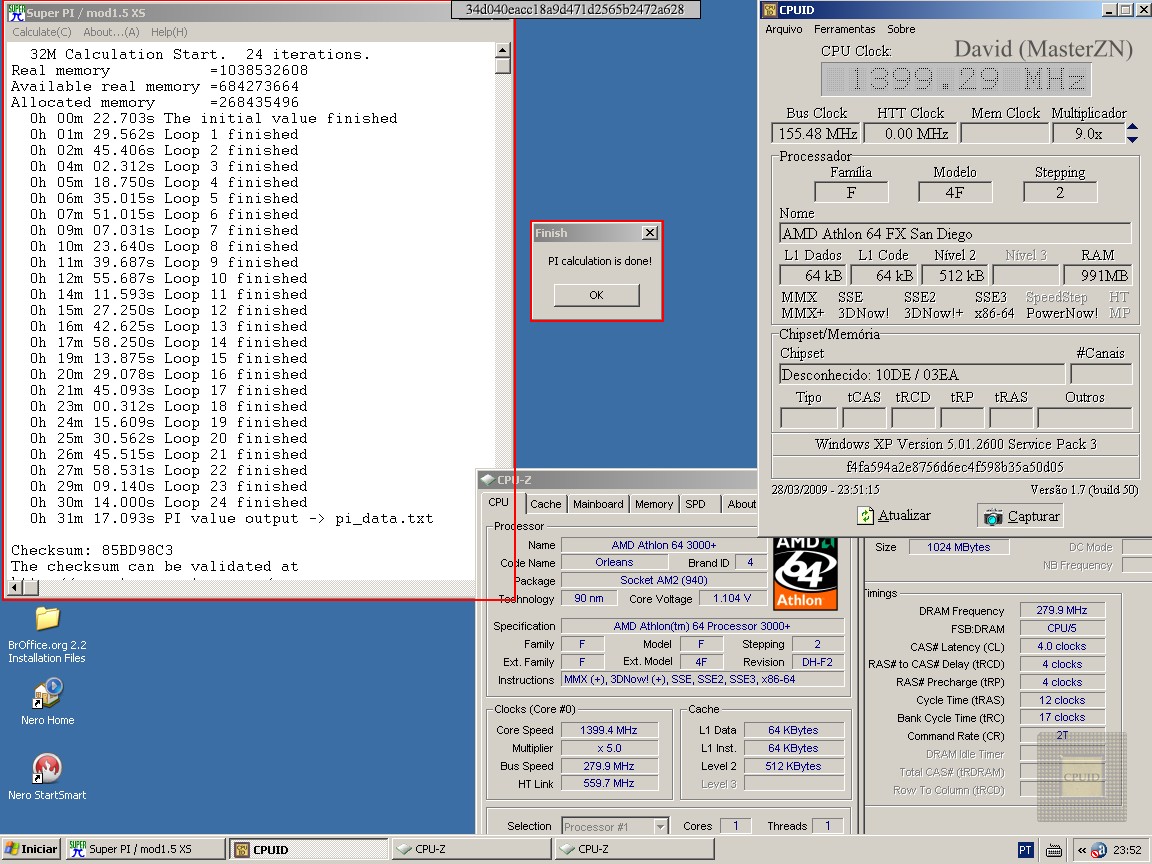Click the Revision DH-F2 value
This screenshot has width=1152, height=864.
(x=817, y=662)
